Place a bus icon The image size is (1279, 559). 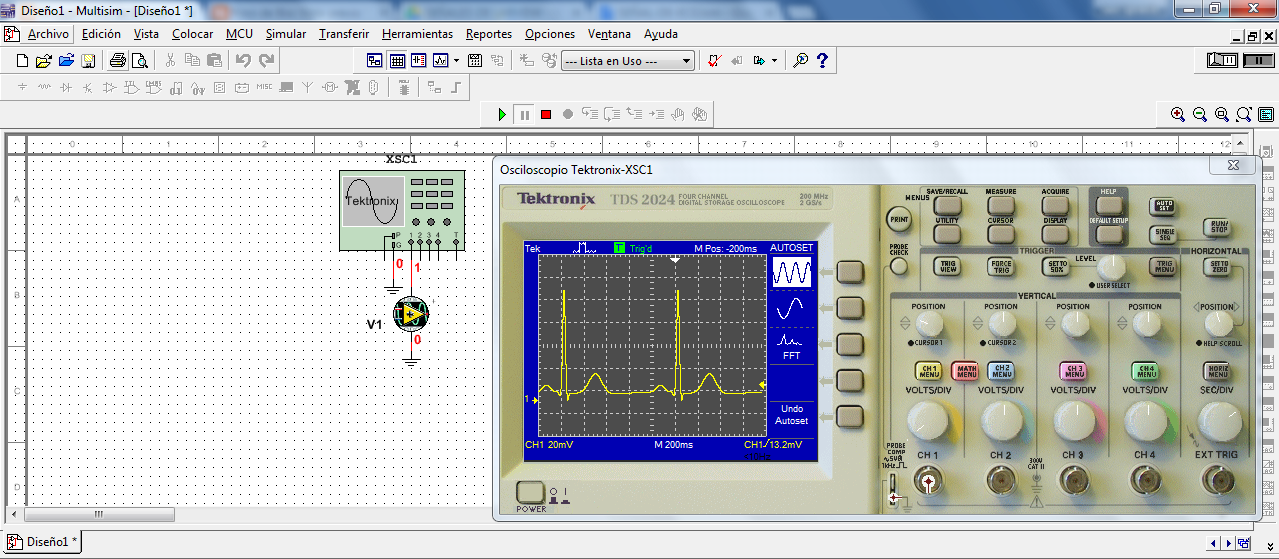coord(456,87)
